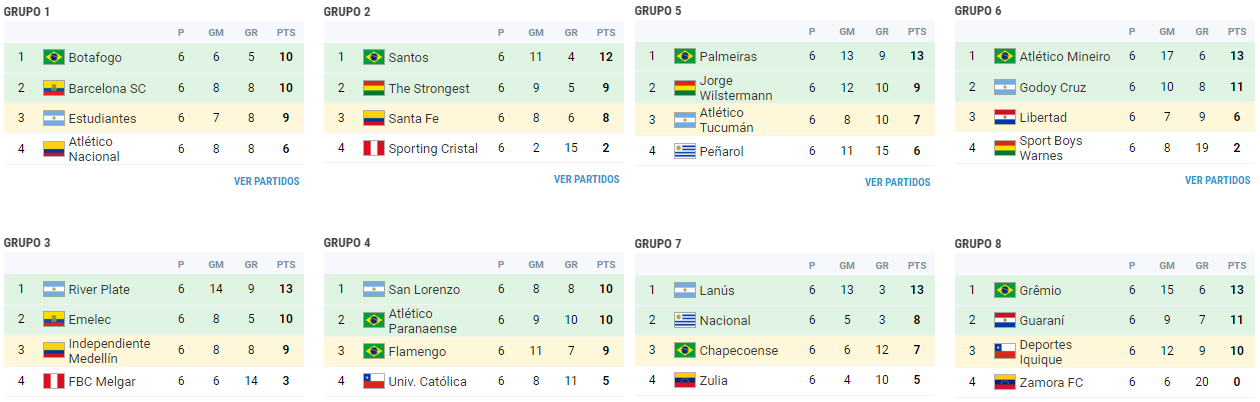The image size is (1260, 402).
Task: Open the Grêmio team row
Action: pos(1105,290)
